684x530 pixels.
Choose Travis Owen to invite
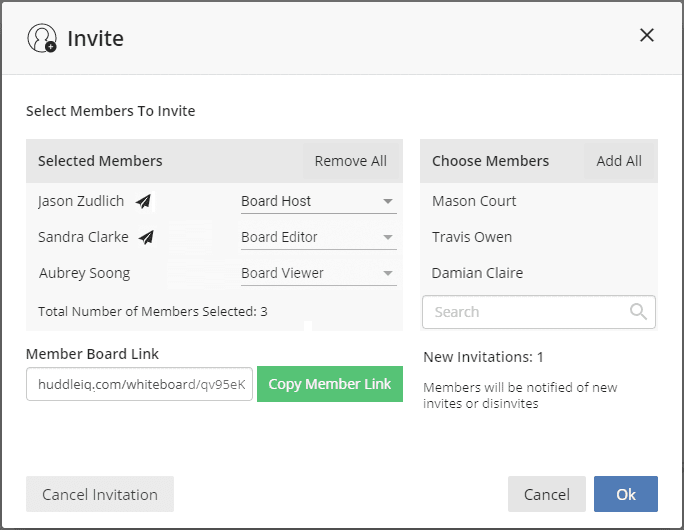(472, 237)
